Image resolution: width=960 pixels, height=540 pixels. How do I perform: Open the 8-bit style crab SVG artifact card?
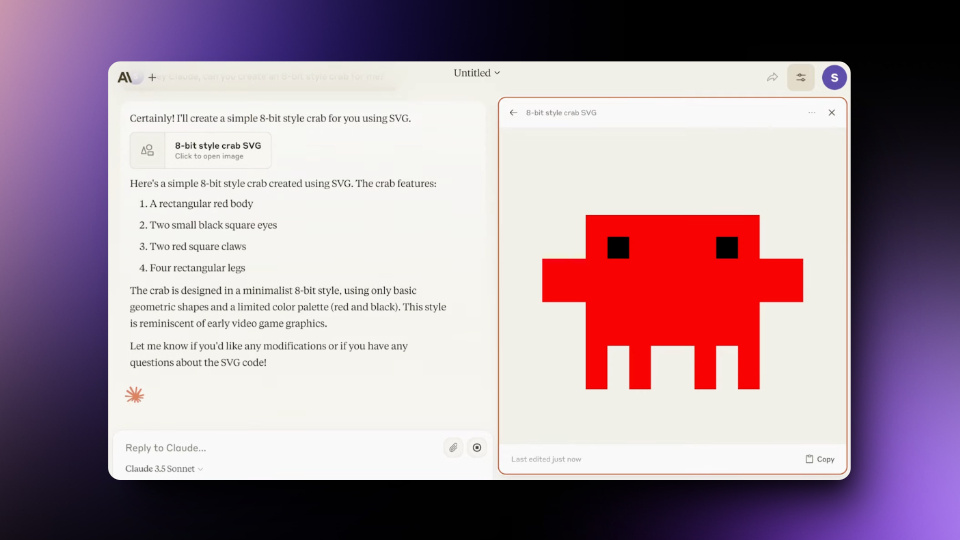[201, 150]
